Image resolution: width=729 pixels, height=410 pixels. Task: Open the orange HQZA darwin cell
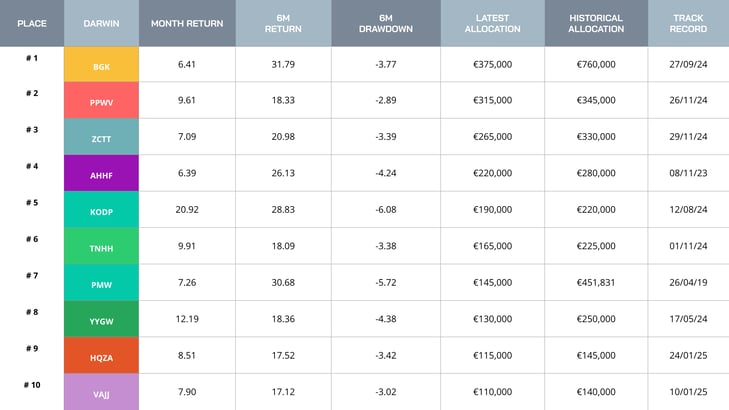[101, 355]
